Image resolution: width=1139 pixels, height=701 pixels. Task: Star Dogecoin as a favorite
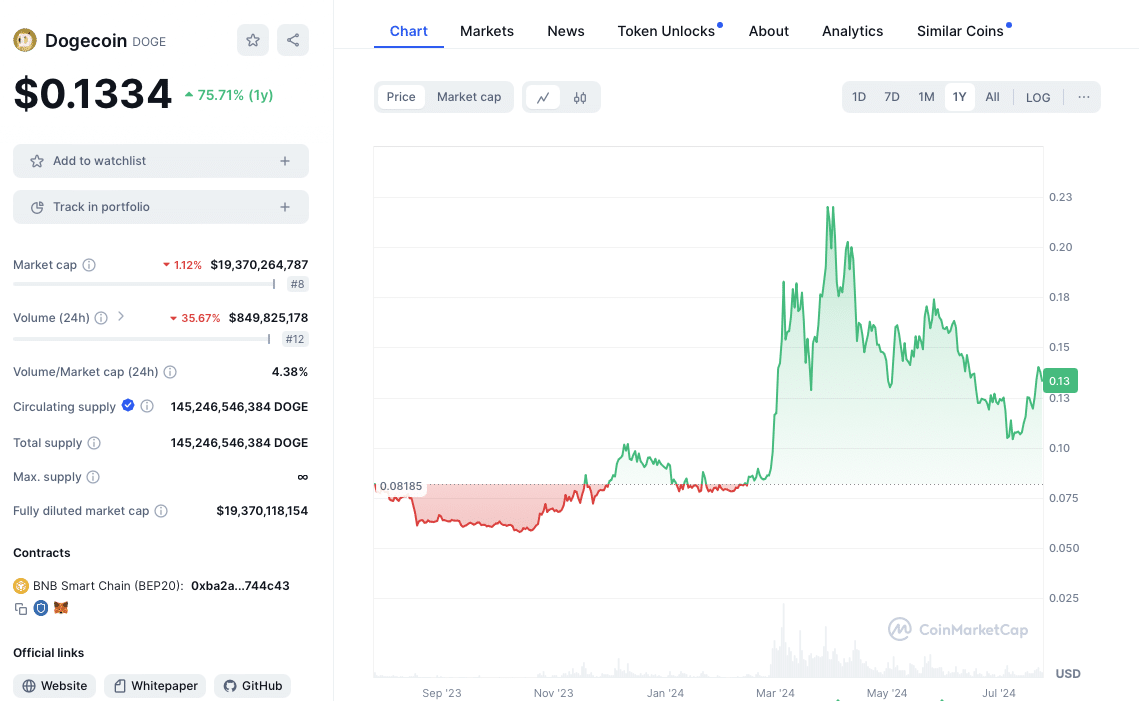pyautogui.click(x=253, y=40)
